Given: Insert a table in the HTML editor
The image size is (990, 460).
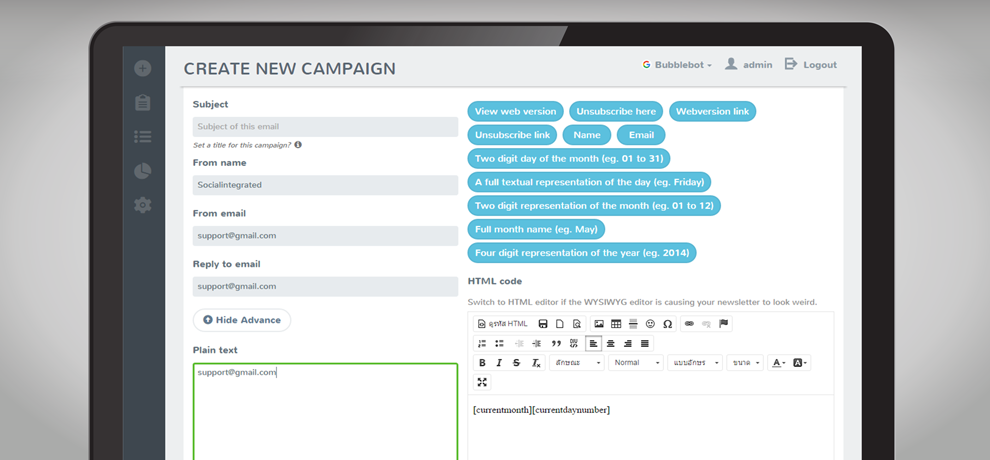Looking at the screenshot, I should click(x=616, y=324).
